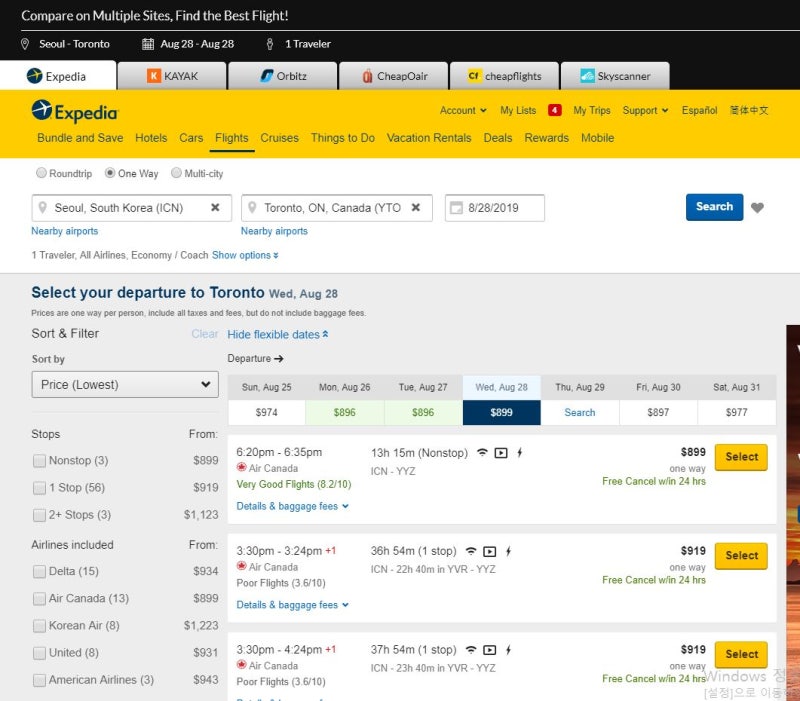Click the Expedia logo in yellow header
Screen dimensions: 800x701
coord(74,111)
